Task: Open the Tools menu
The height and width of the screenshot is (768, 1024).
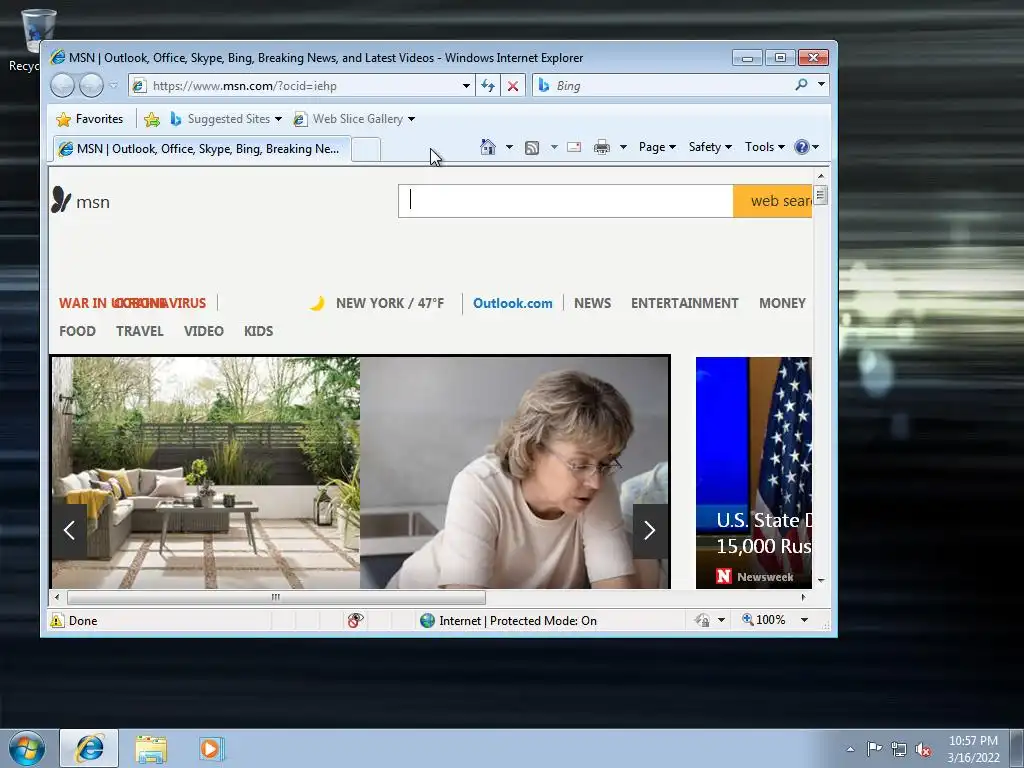Action: pyautogui.click(x=765, y=147)
